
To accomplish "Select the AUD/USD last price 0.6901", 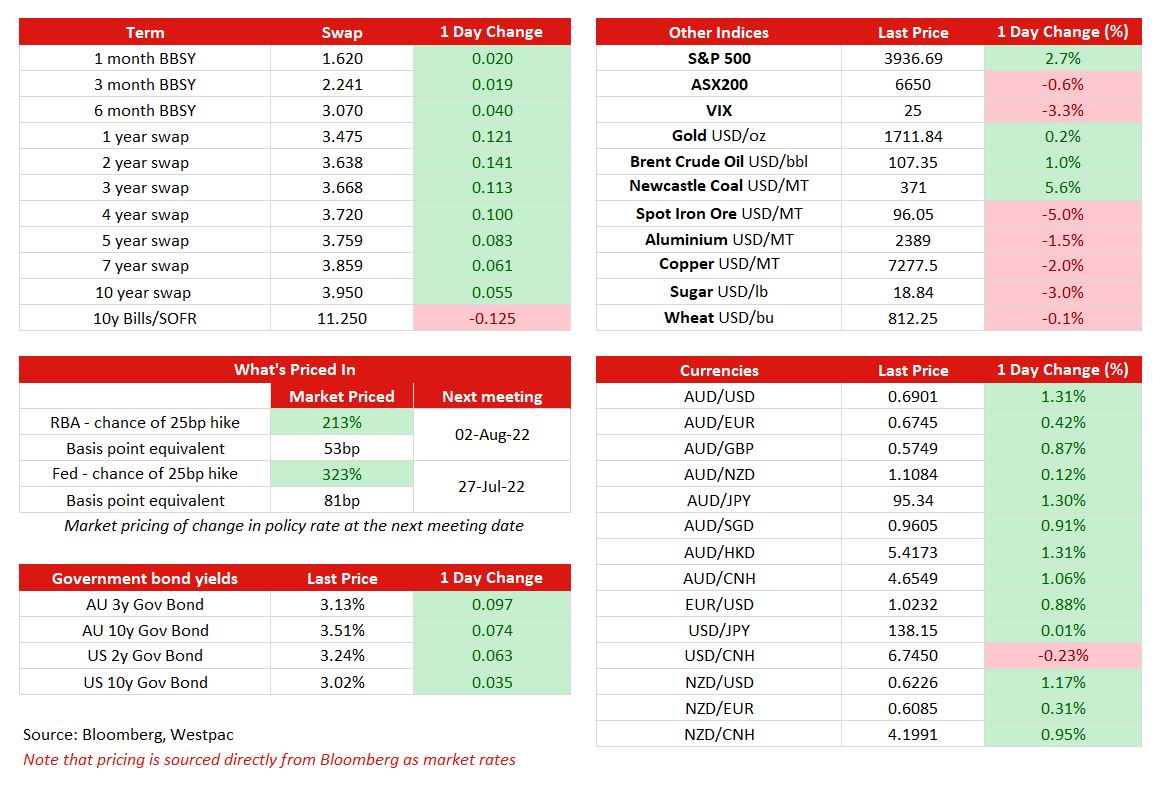I will 912,396.
